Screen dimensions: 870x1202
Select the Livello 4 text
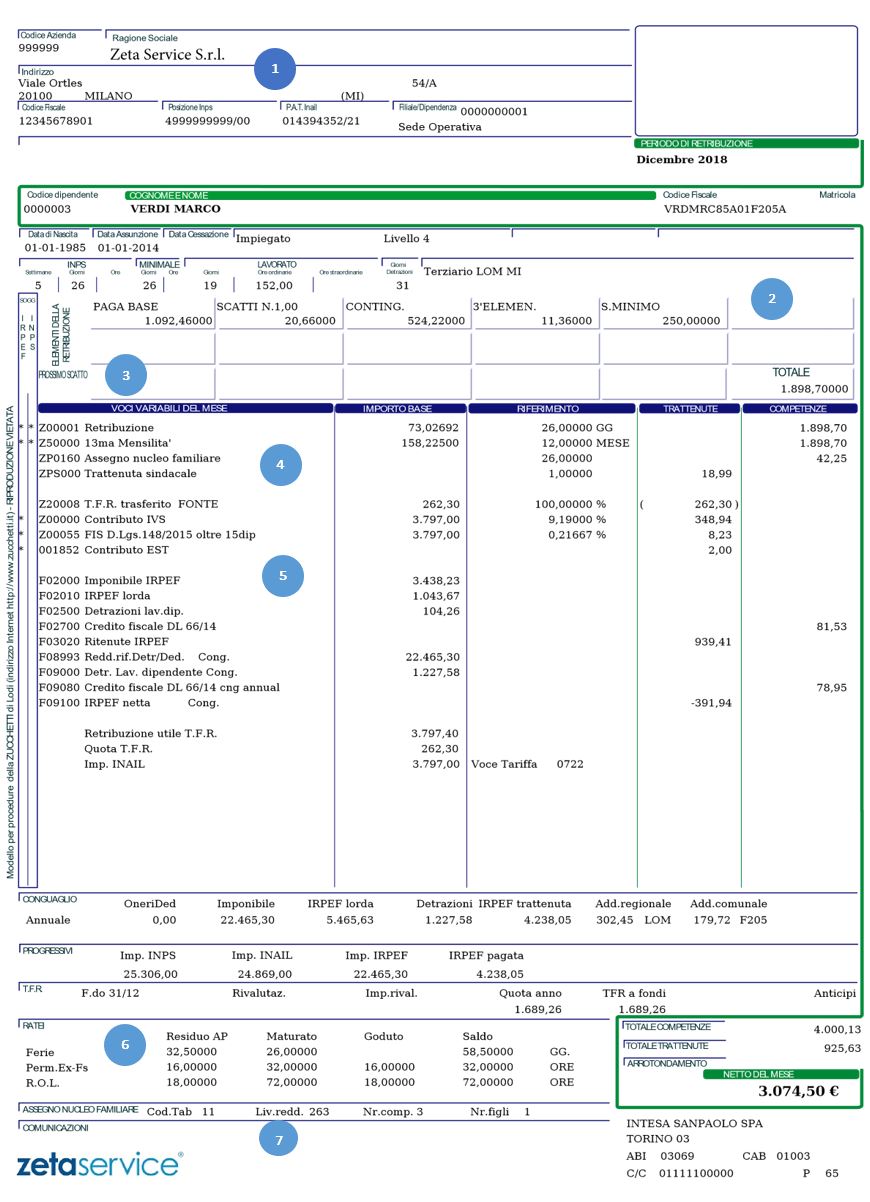407,239
